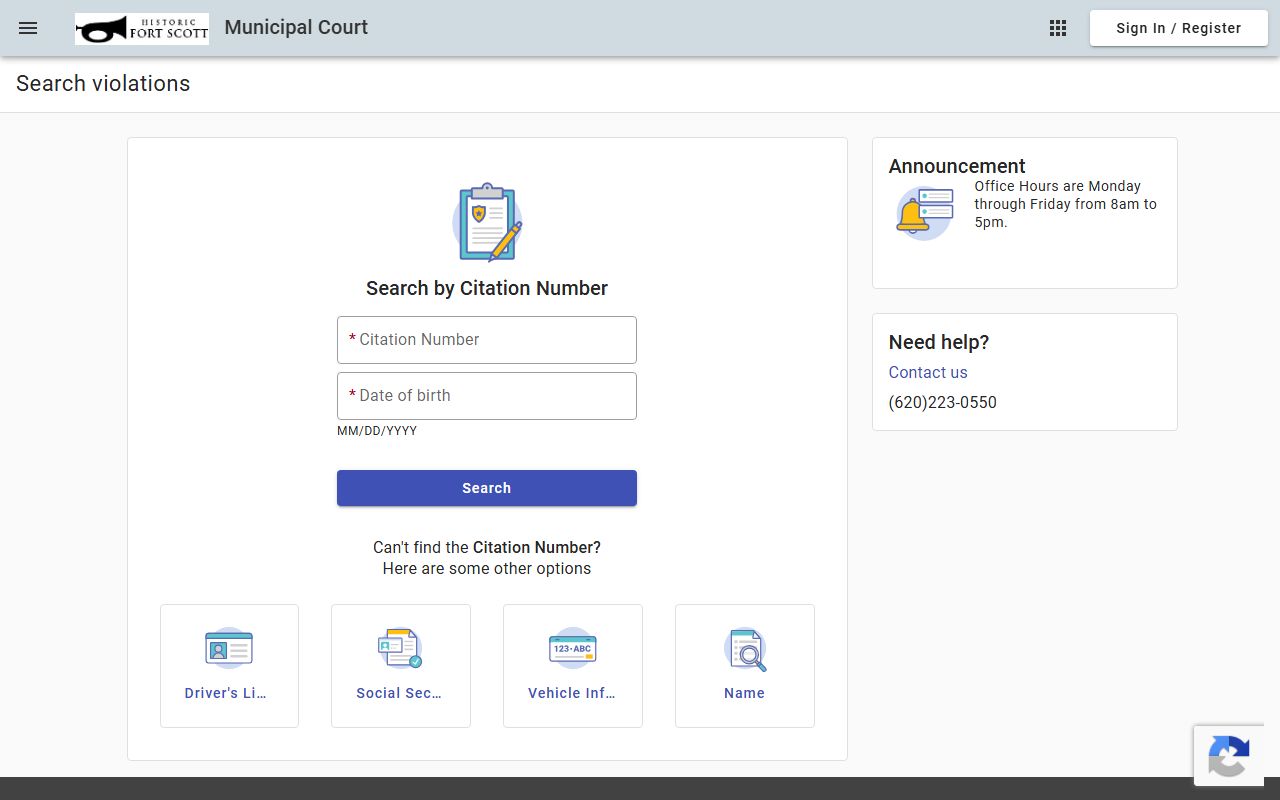This screenshot has width=1280, height=800.
Task: Click the Historic Fort Scott logo
Action: (142, 29)
